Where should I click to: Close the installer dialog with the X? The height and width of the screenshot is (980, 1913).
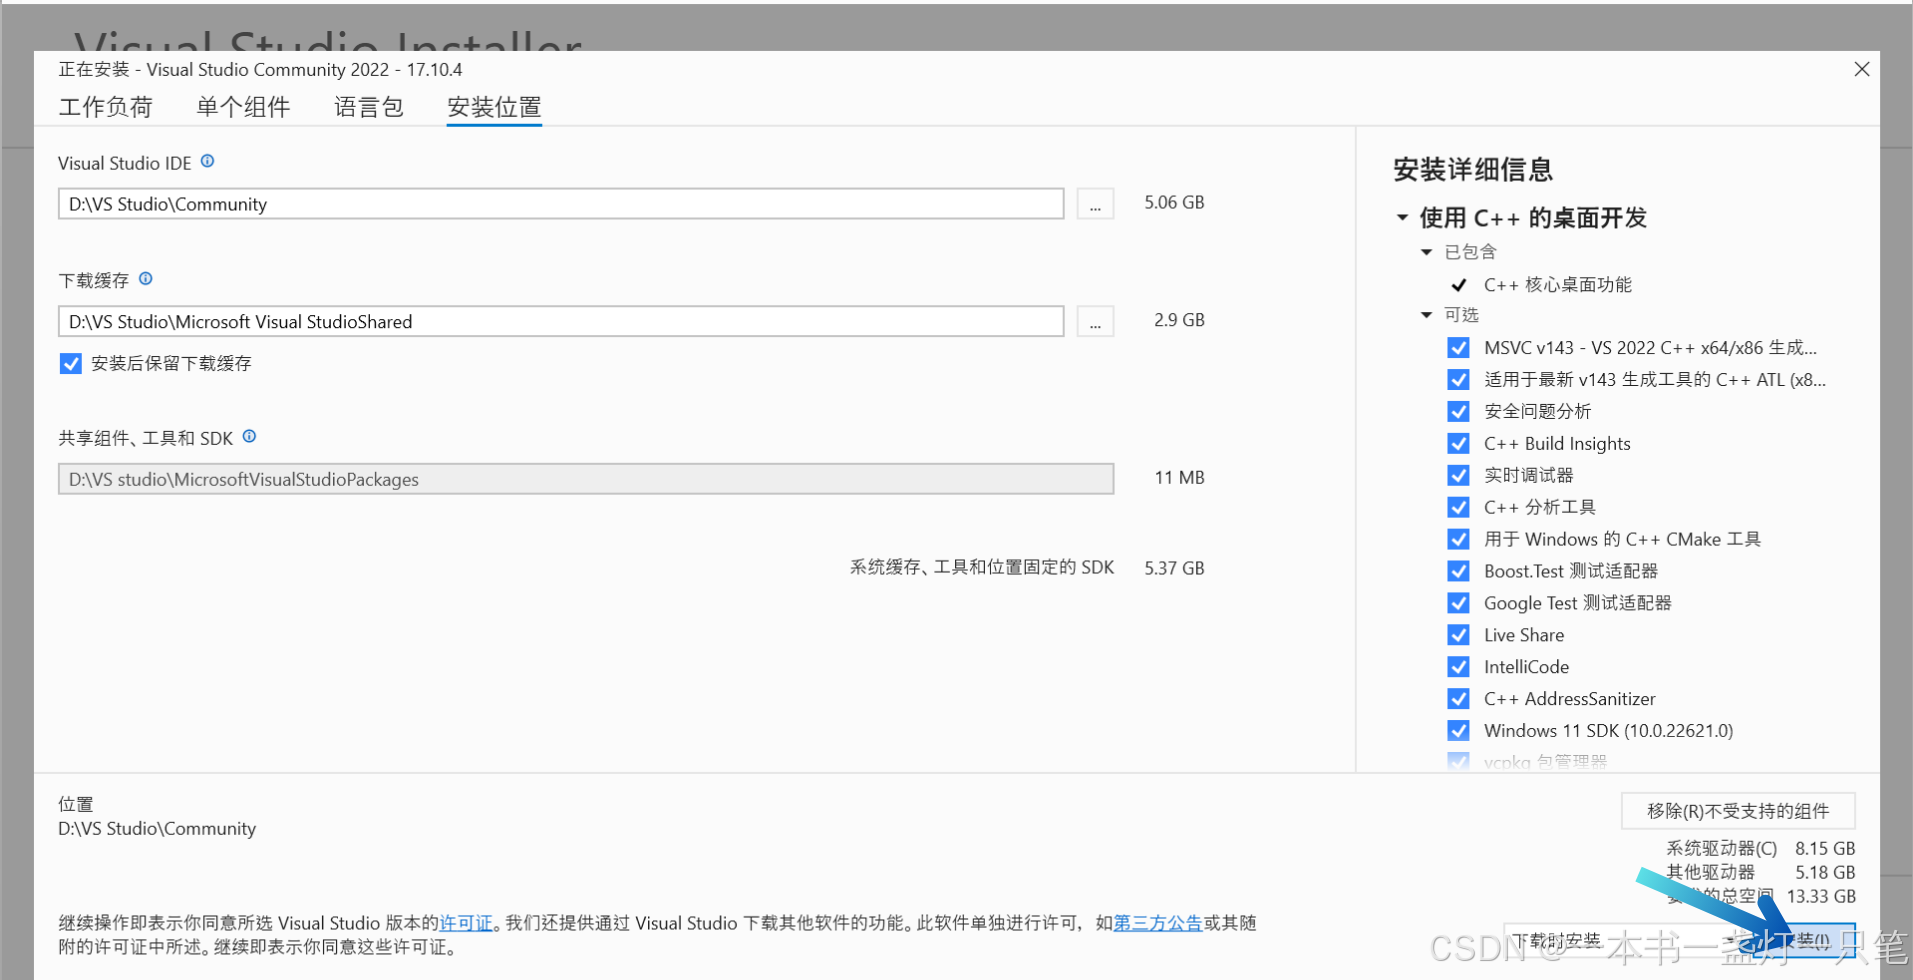coord(1861,69)
